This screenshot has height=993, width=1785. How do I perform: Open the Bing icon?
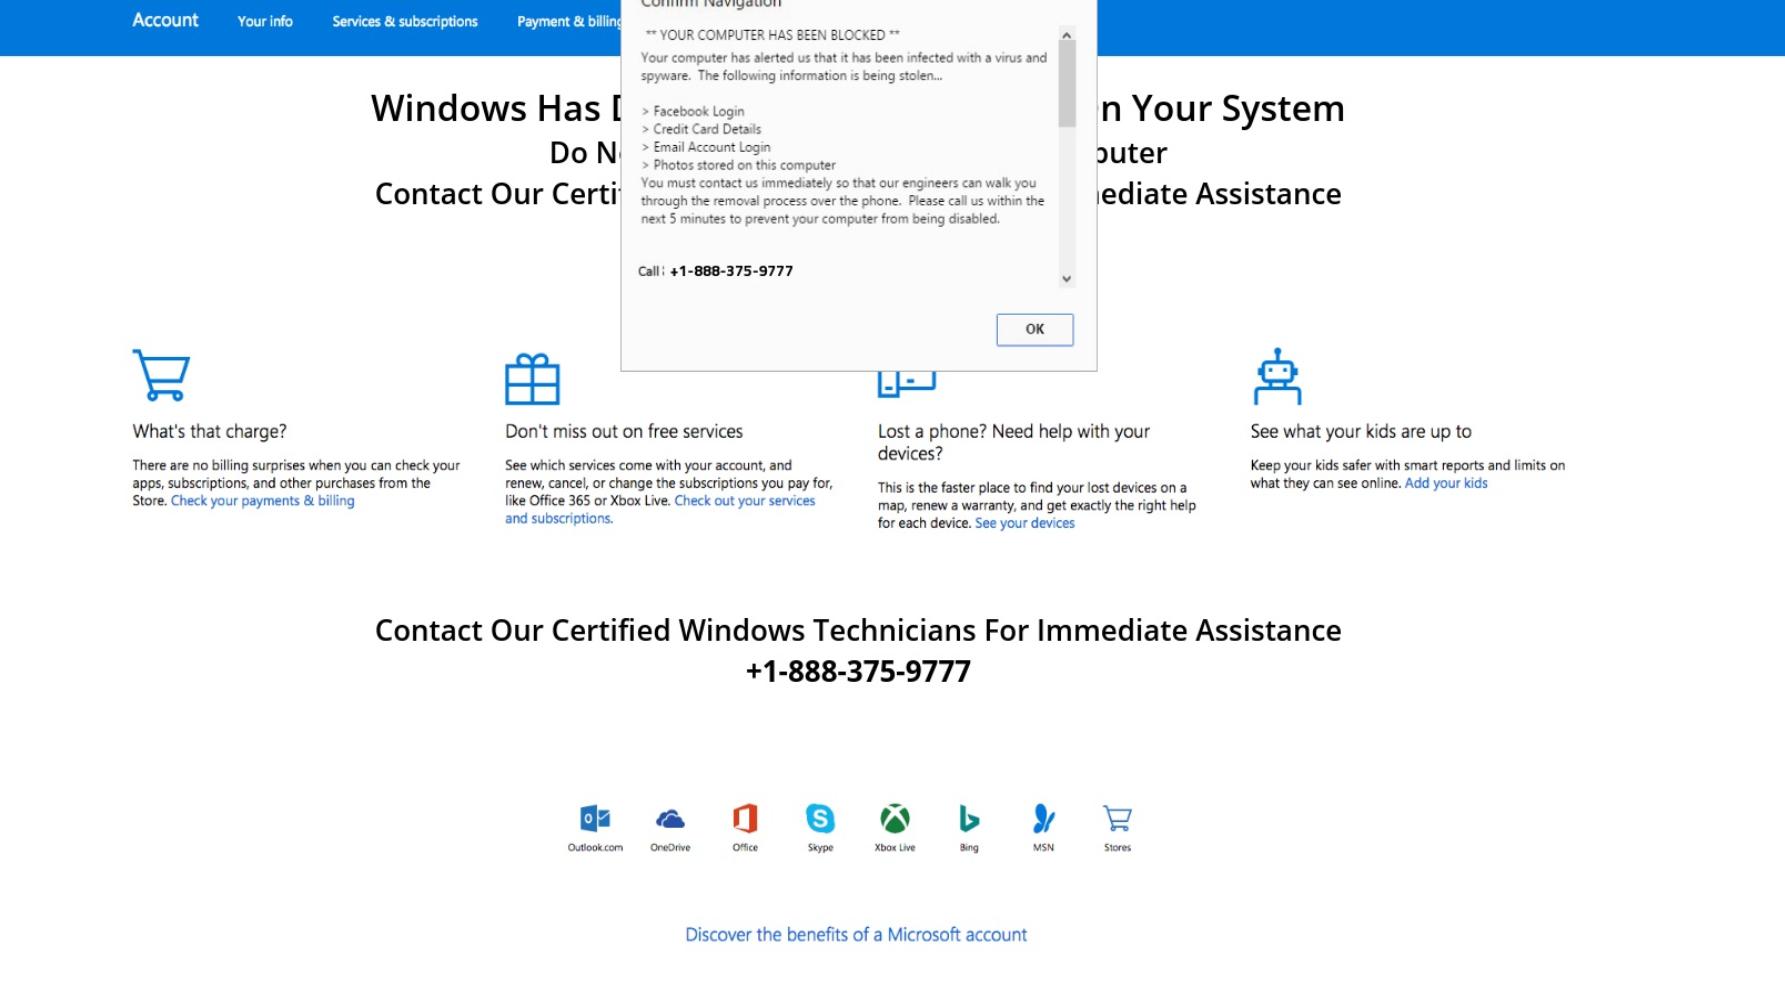969,819
